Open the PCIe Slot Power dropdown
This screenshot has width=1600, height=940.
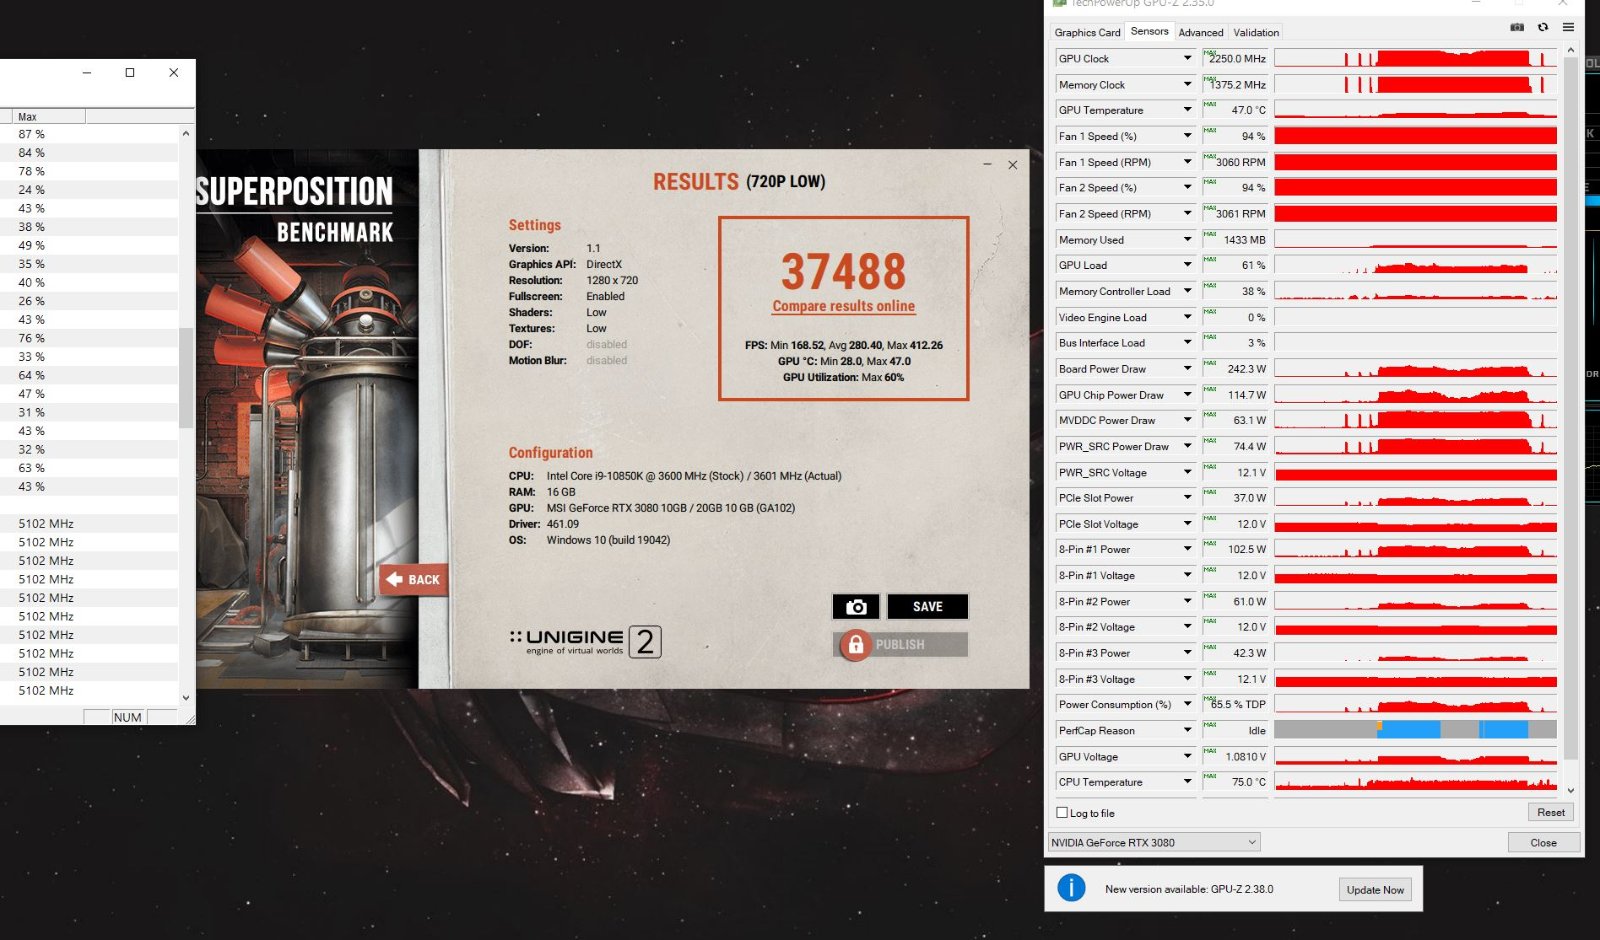point(1187,497)
